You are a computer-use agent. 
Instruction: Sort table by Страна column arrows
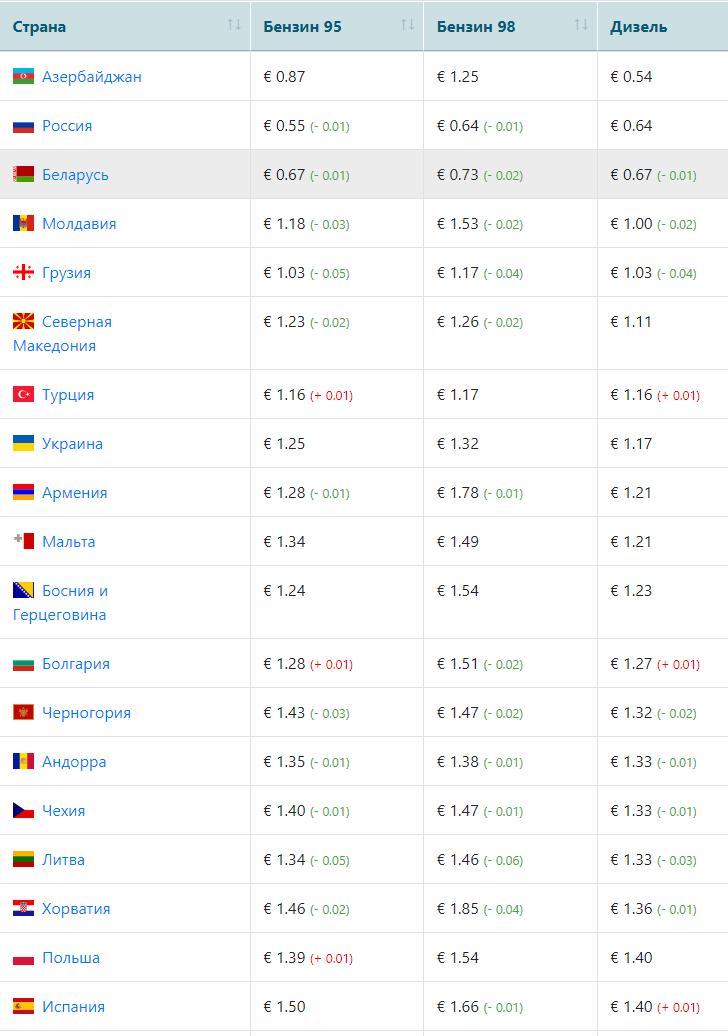pyautogui.click(x=234, y=25)
